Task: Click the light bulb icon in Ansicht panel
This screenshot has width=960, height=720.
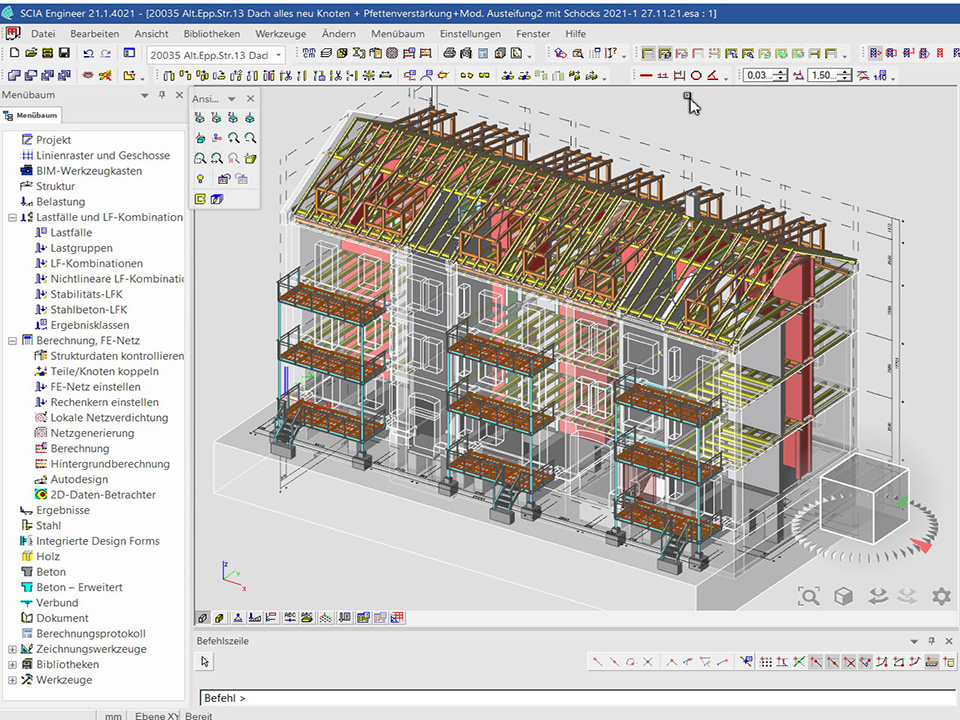Action: 200,179
